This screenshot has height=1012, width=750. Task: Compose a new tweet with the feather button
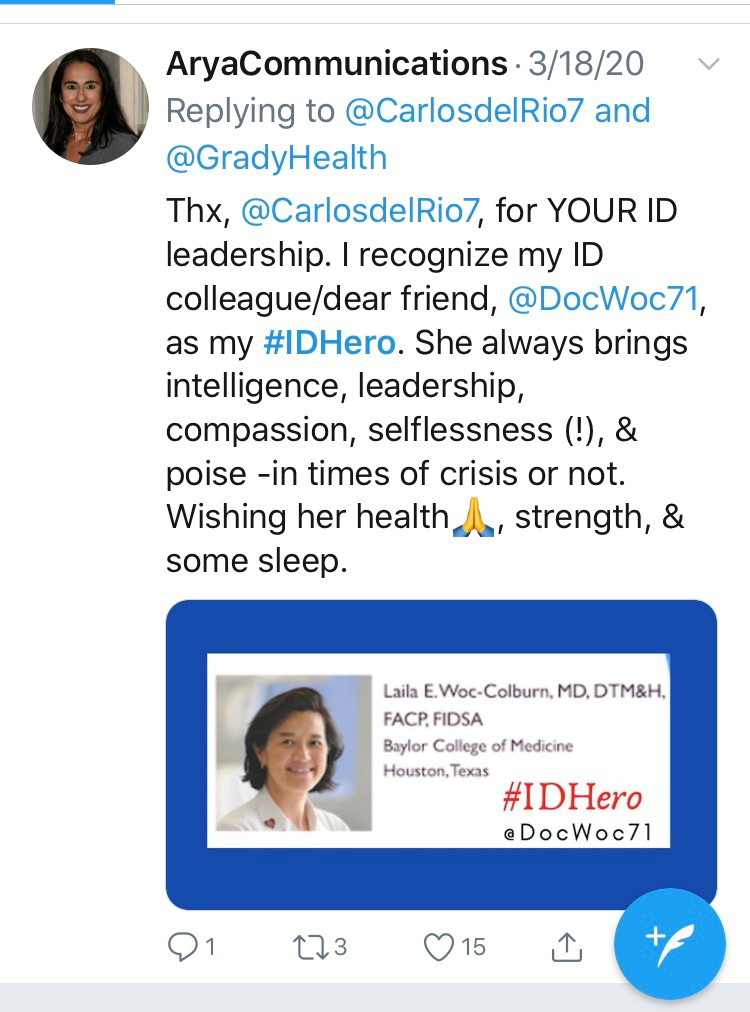click(x=669, y=944)
